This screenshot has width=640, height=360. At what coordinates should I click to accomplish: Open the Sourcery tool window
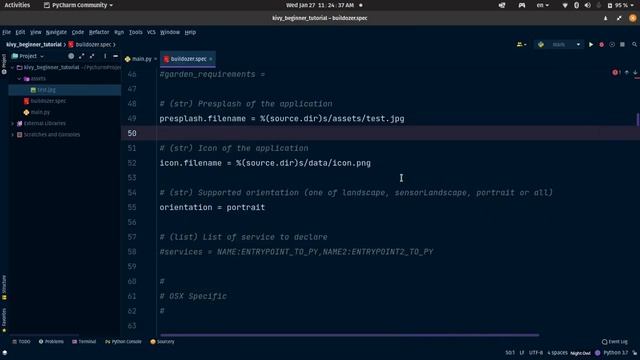click(162, 342)
